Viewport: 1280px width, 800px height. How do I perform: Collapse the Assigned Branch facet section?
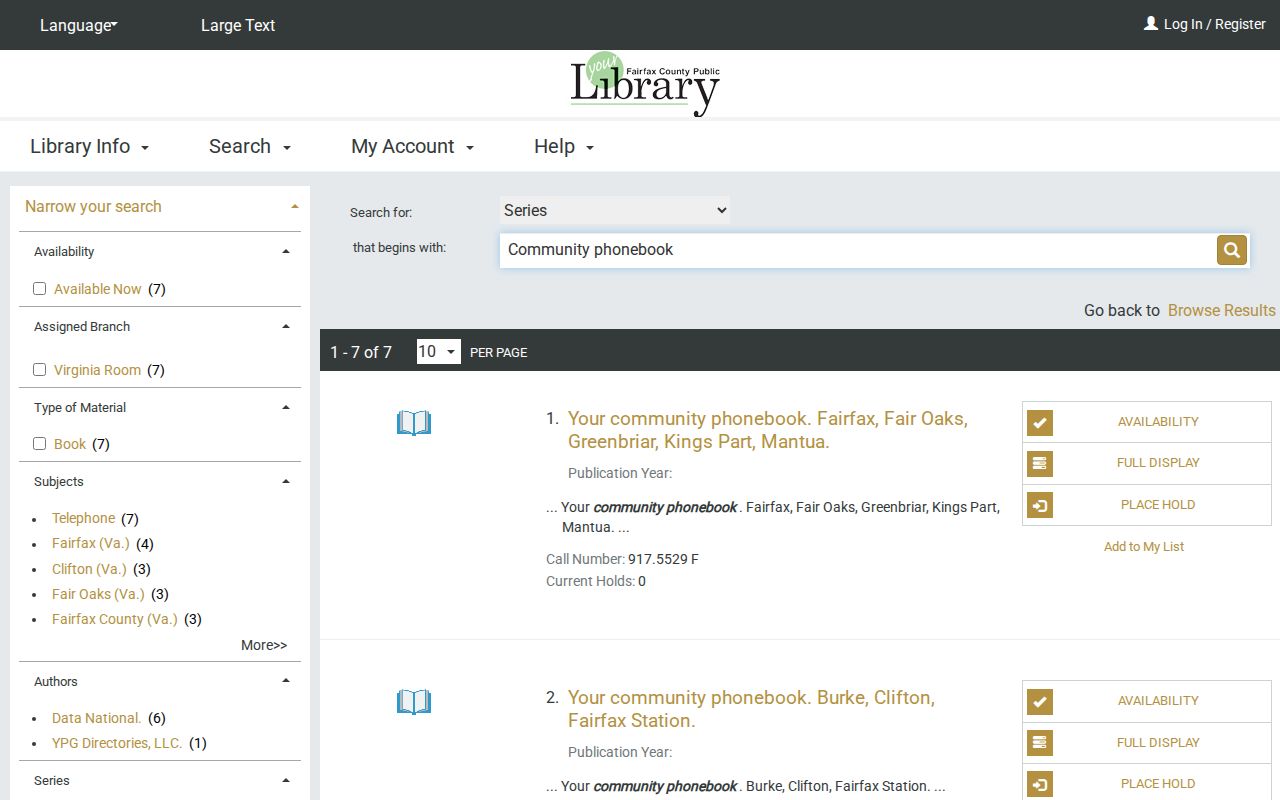(x=286, y=327)
